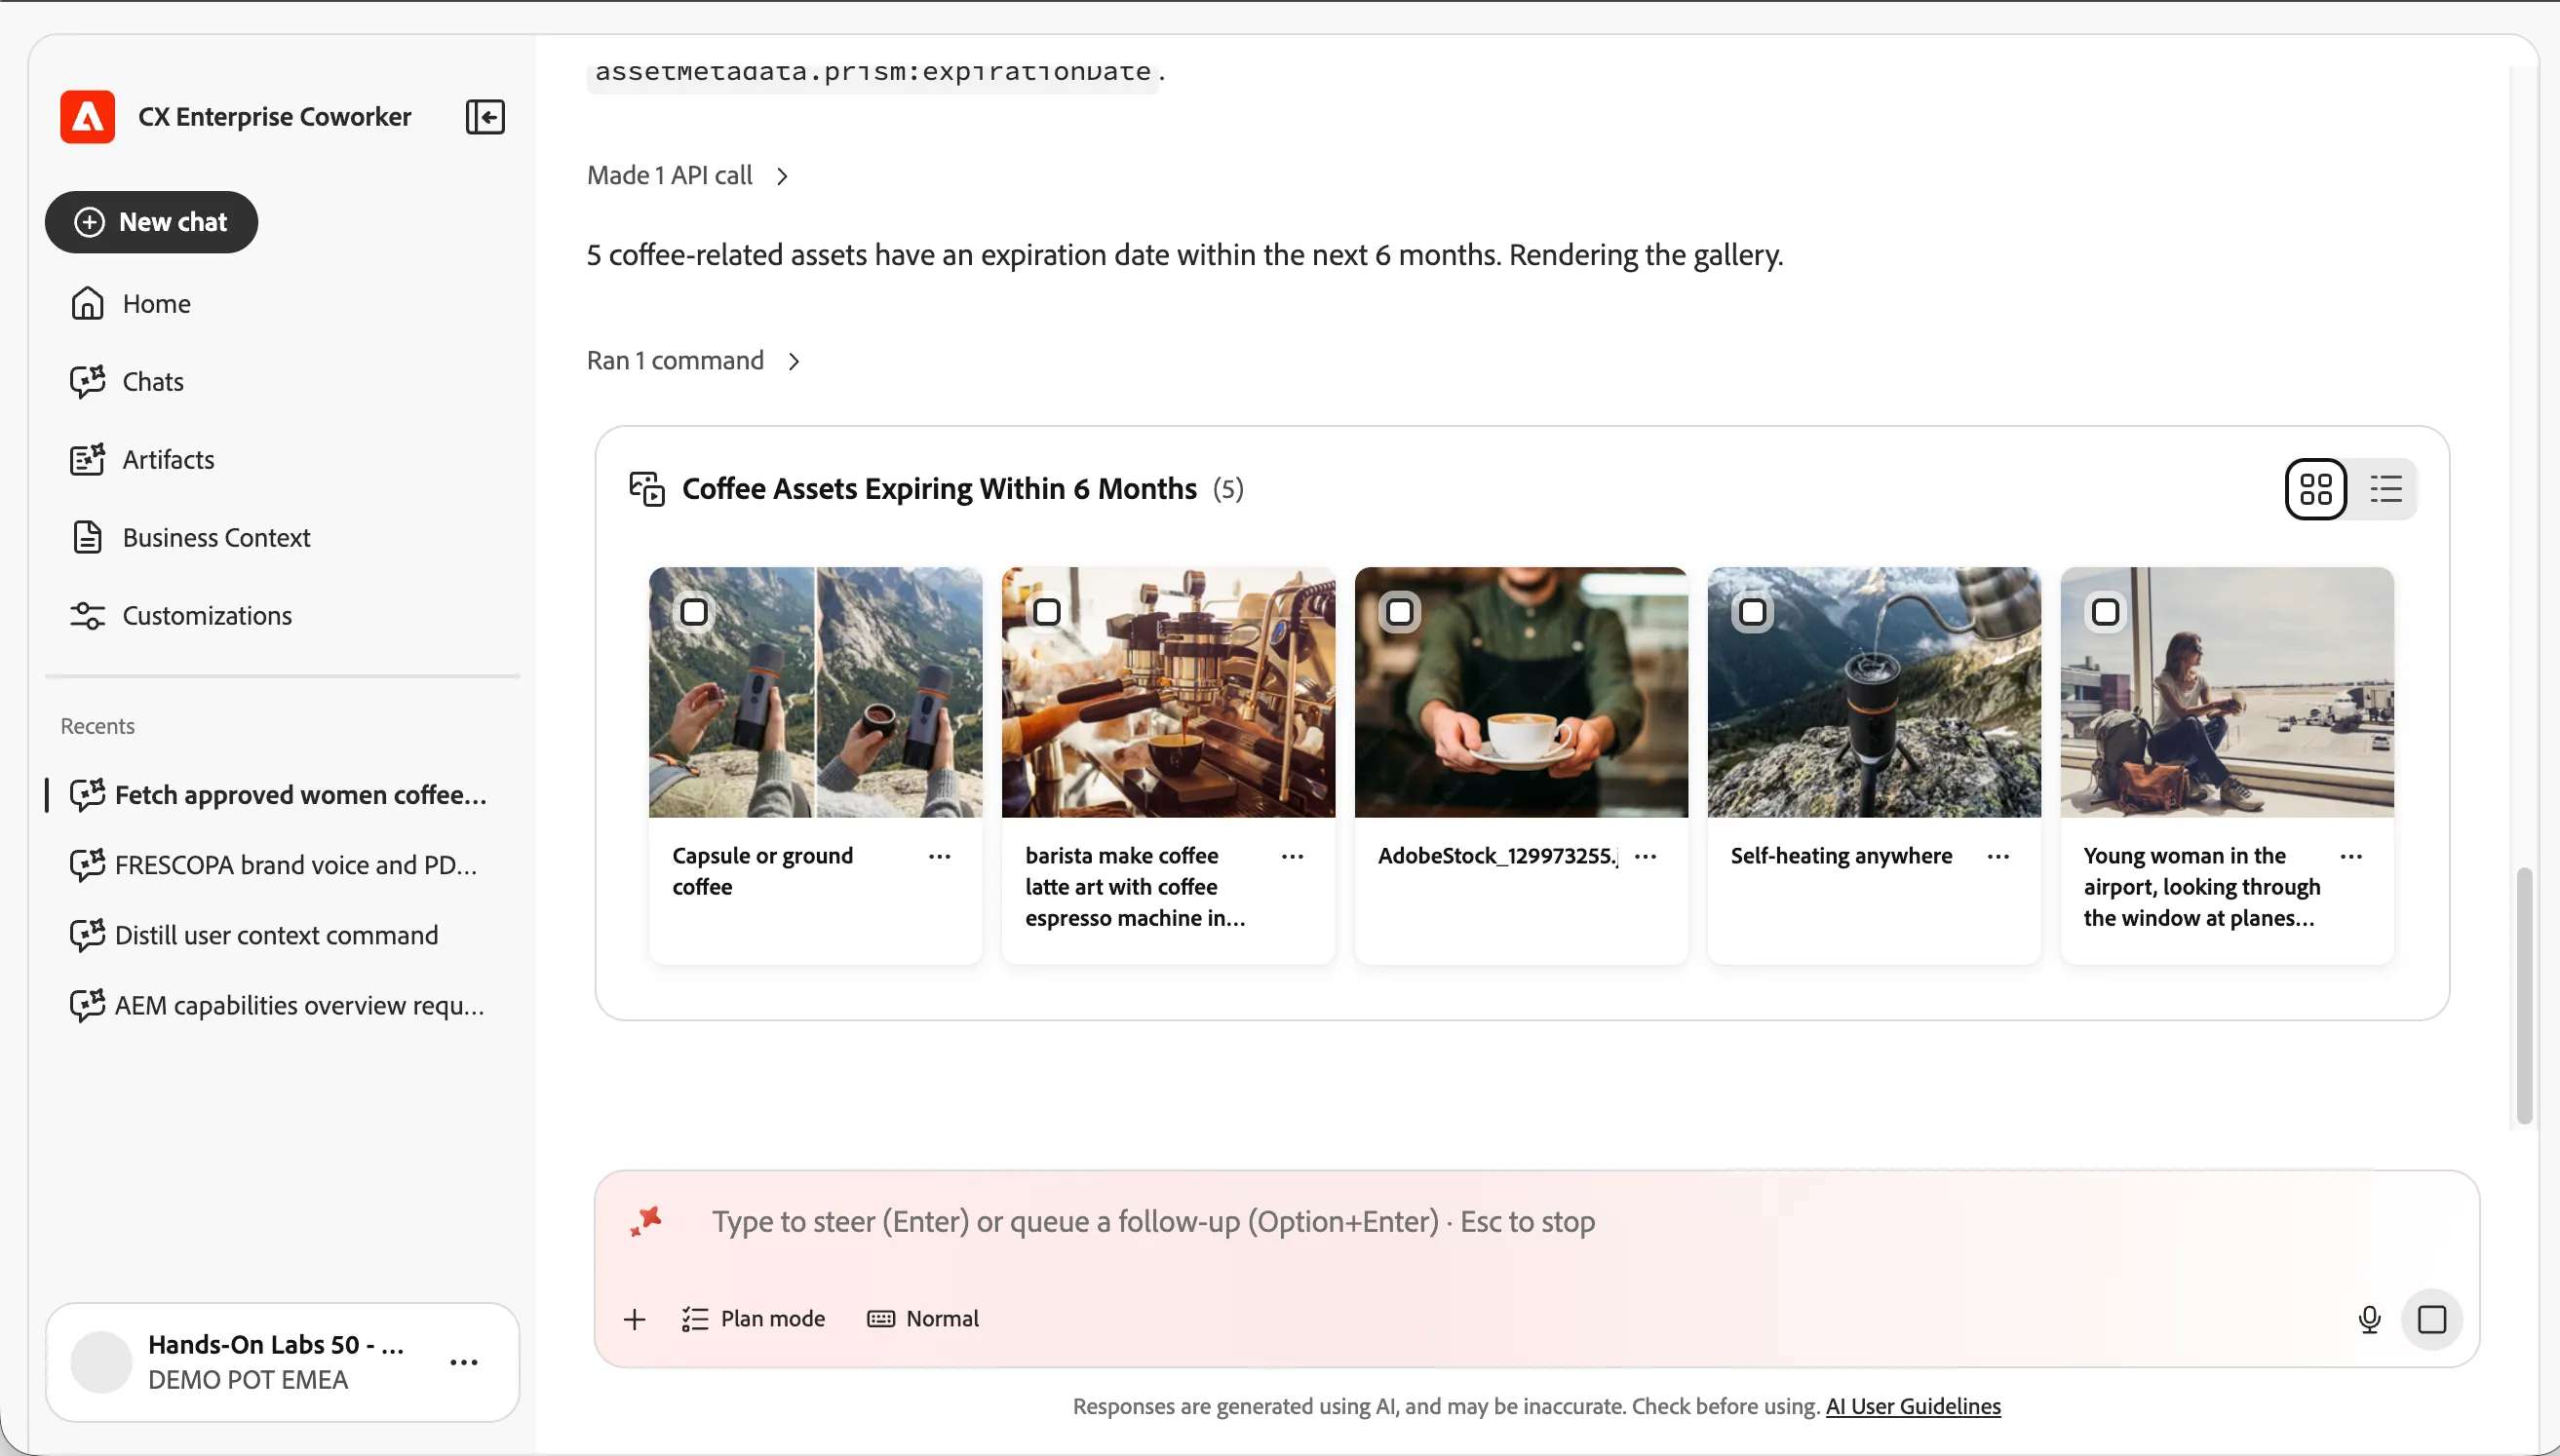
Task: Open more options for Capsule or ground coffee
Action: [939, 856]
